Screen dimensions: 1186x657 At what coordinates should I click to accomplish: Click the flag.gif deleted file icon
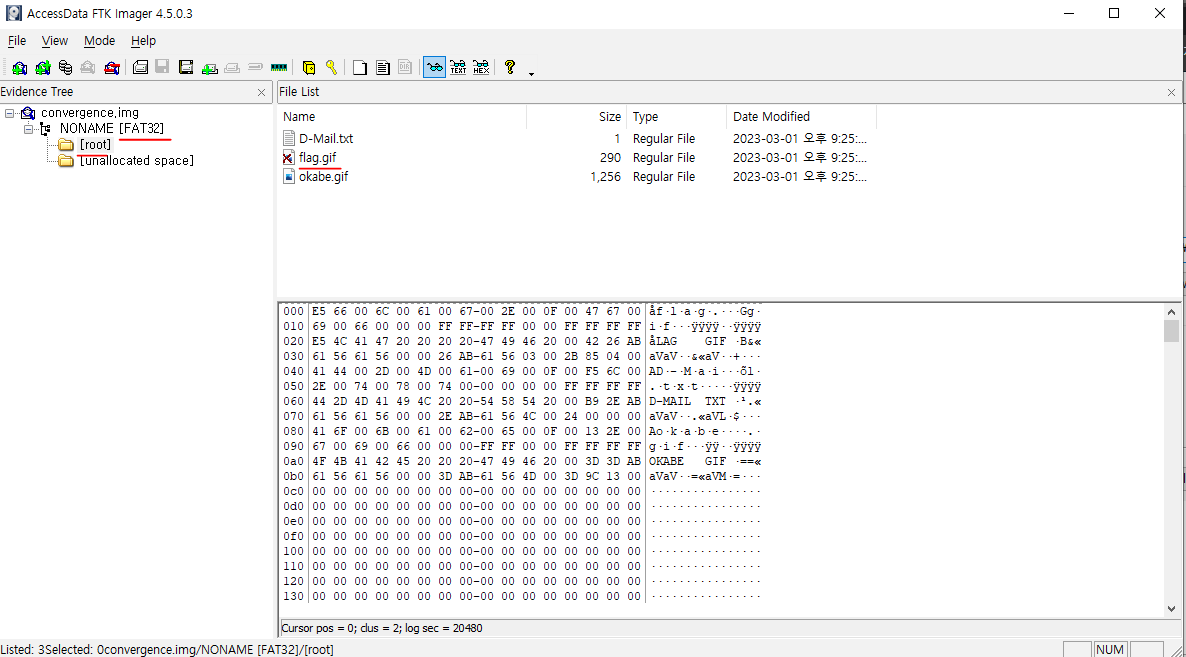[x=288, y=157]
